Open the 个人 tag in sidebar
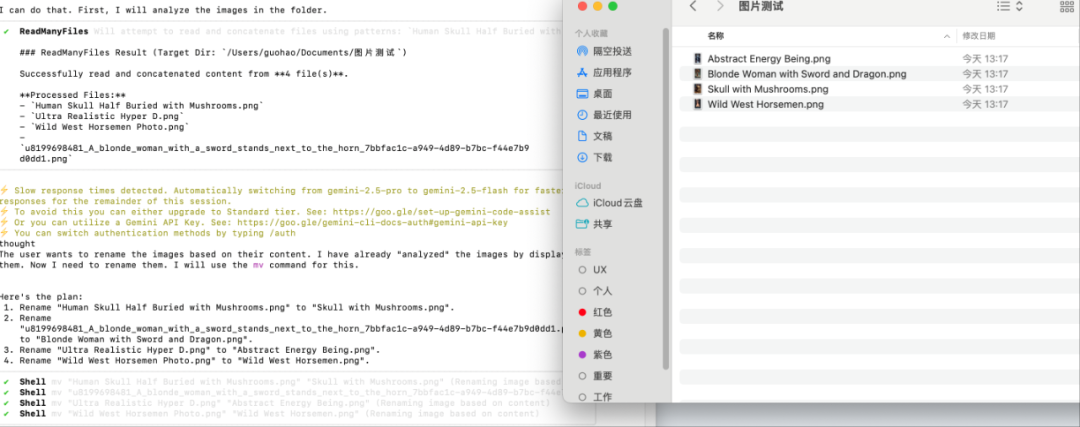The image size is (1080, 427). (x=602, y=291)
